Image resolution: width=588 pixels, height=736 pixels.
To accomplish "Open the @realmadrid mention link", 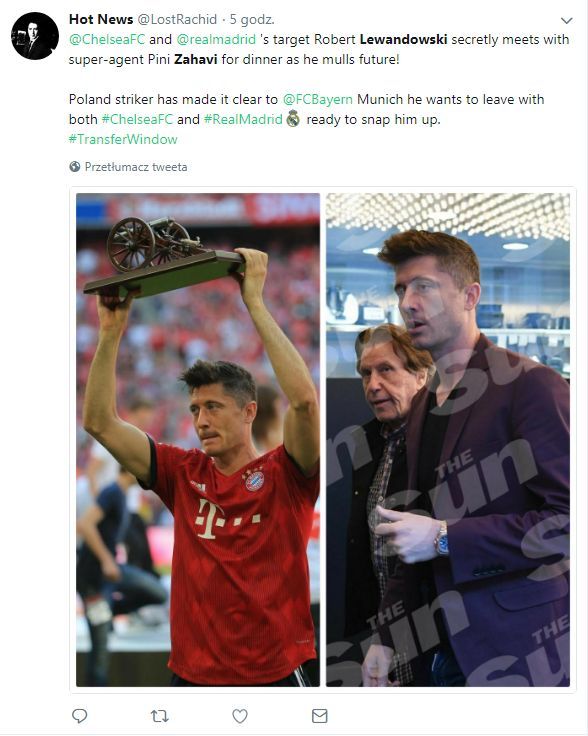I will [x=216, y=39].
